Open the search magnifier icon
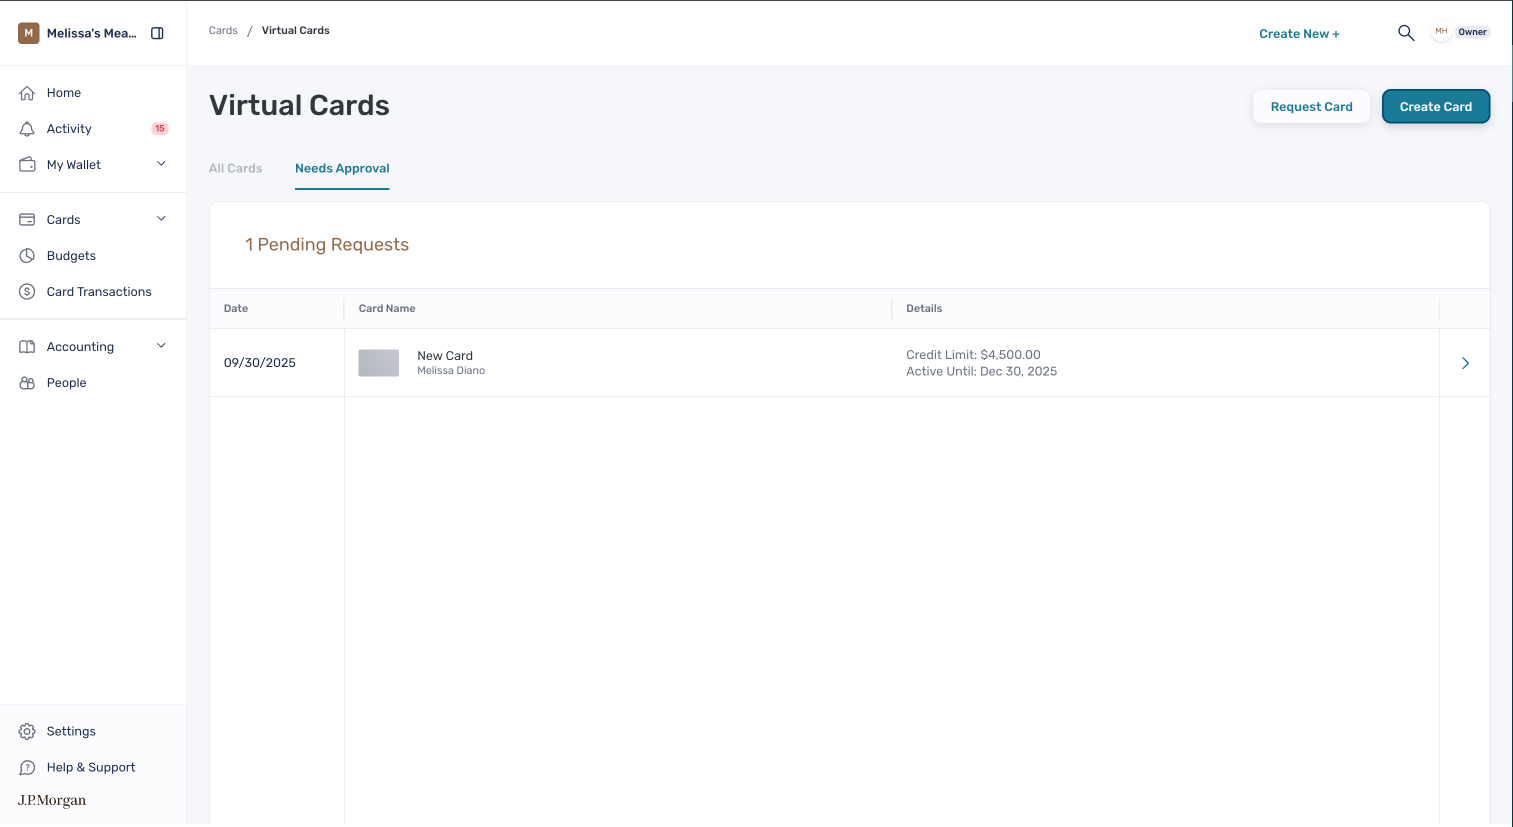 (1406, 33)
